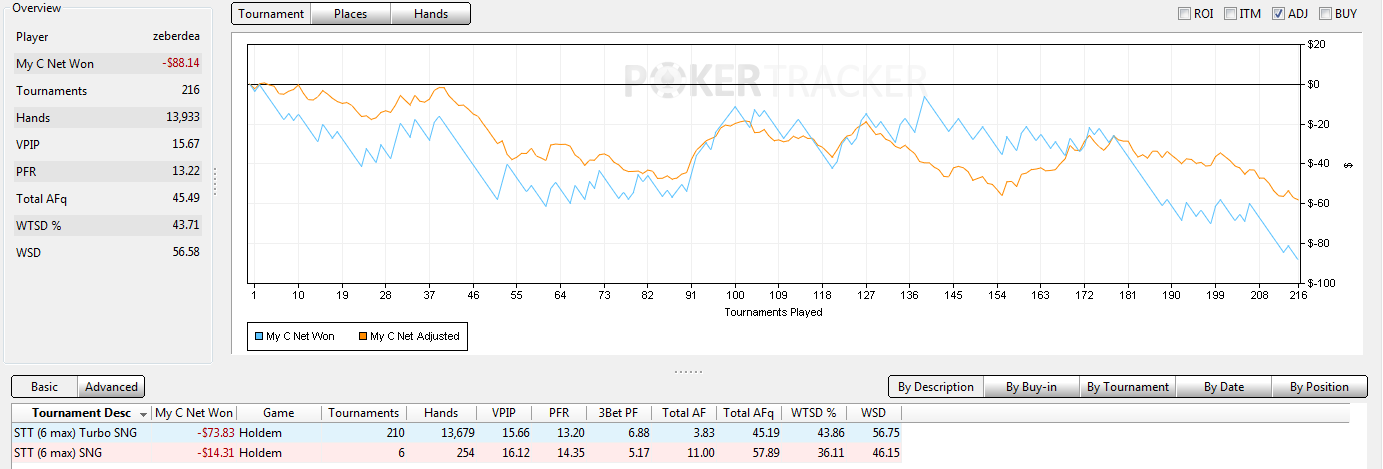Group report By Buy-in
This screenshot has height=469, width=1383.
point(1031,387)
